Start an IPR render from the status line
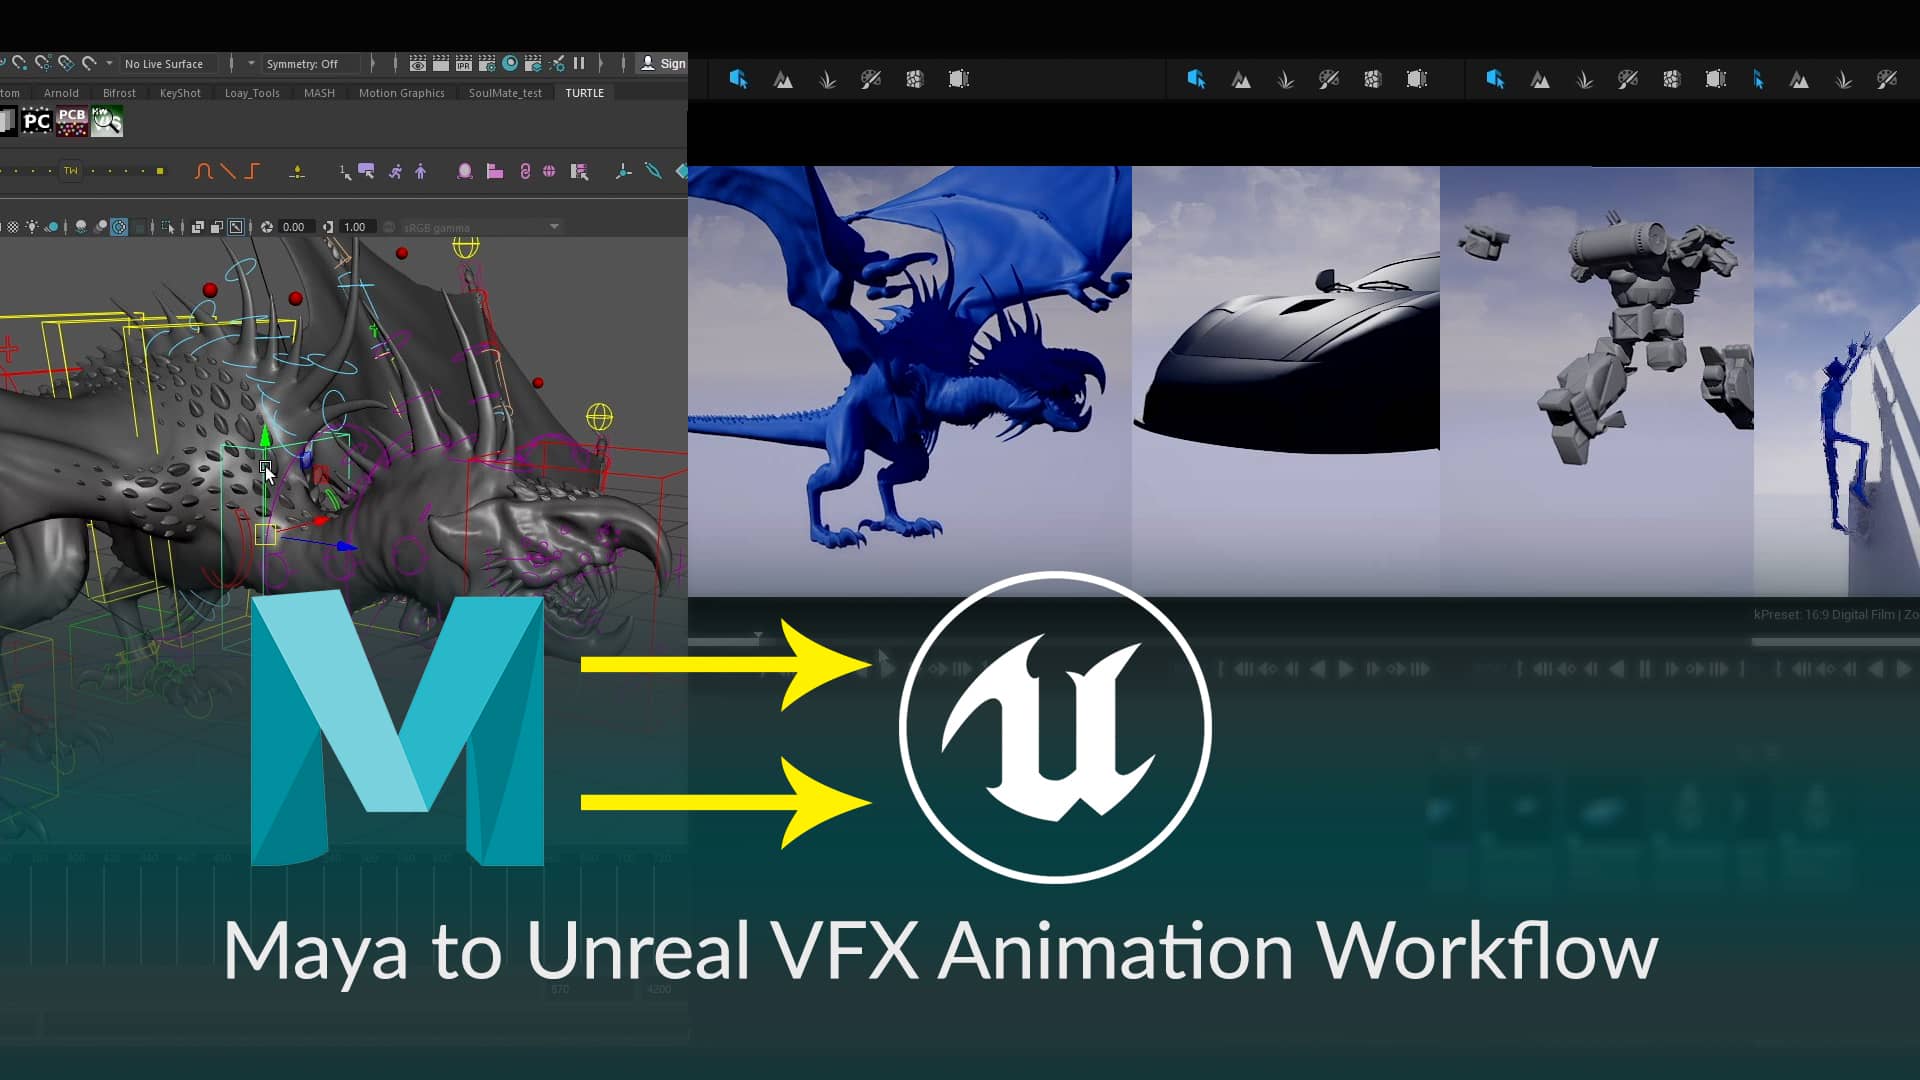This screenshot has height=1080, width=1920. tap(465, 63)
